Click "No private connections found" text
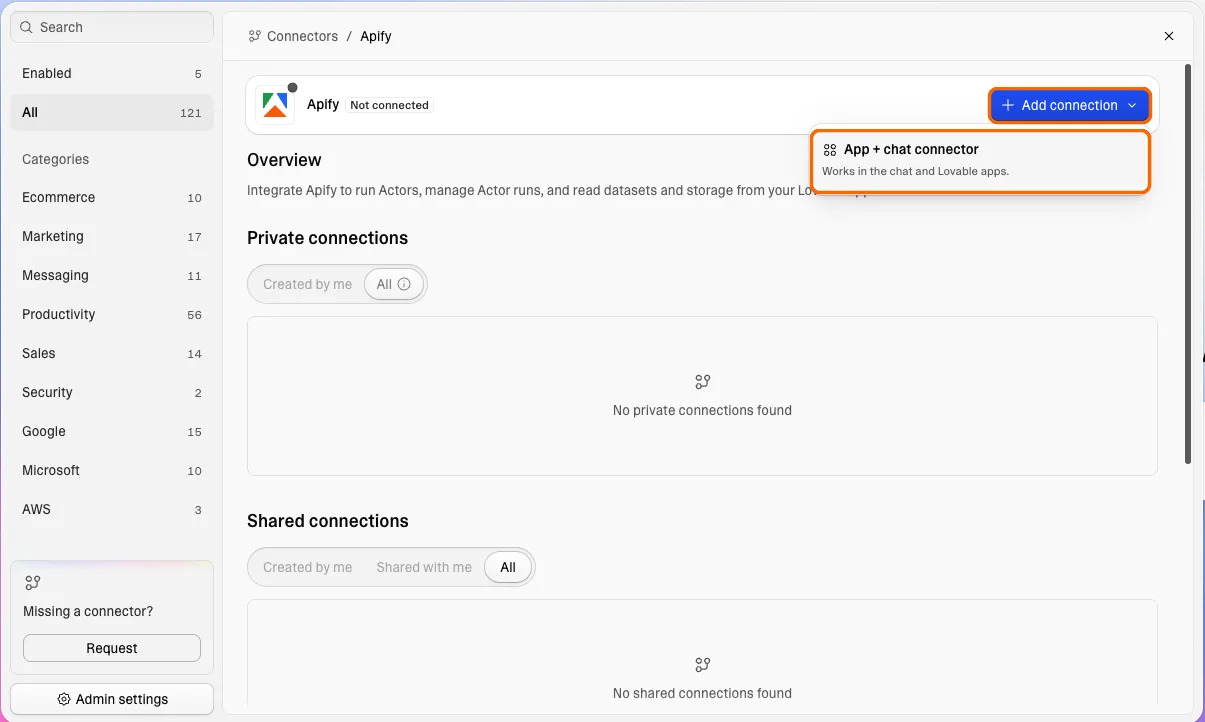This screenshot has height=722, width=1205. (702, 410)
